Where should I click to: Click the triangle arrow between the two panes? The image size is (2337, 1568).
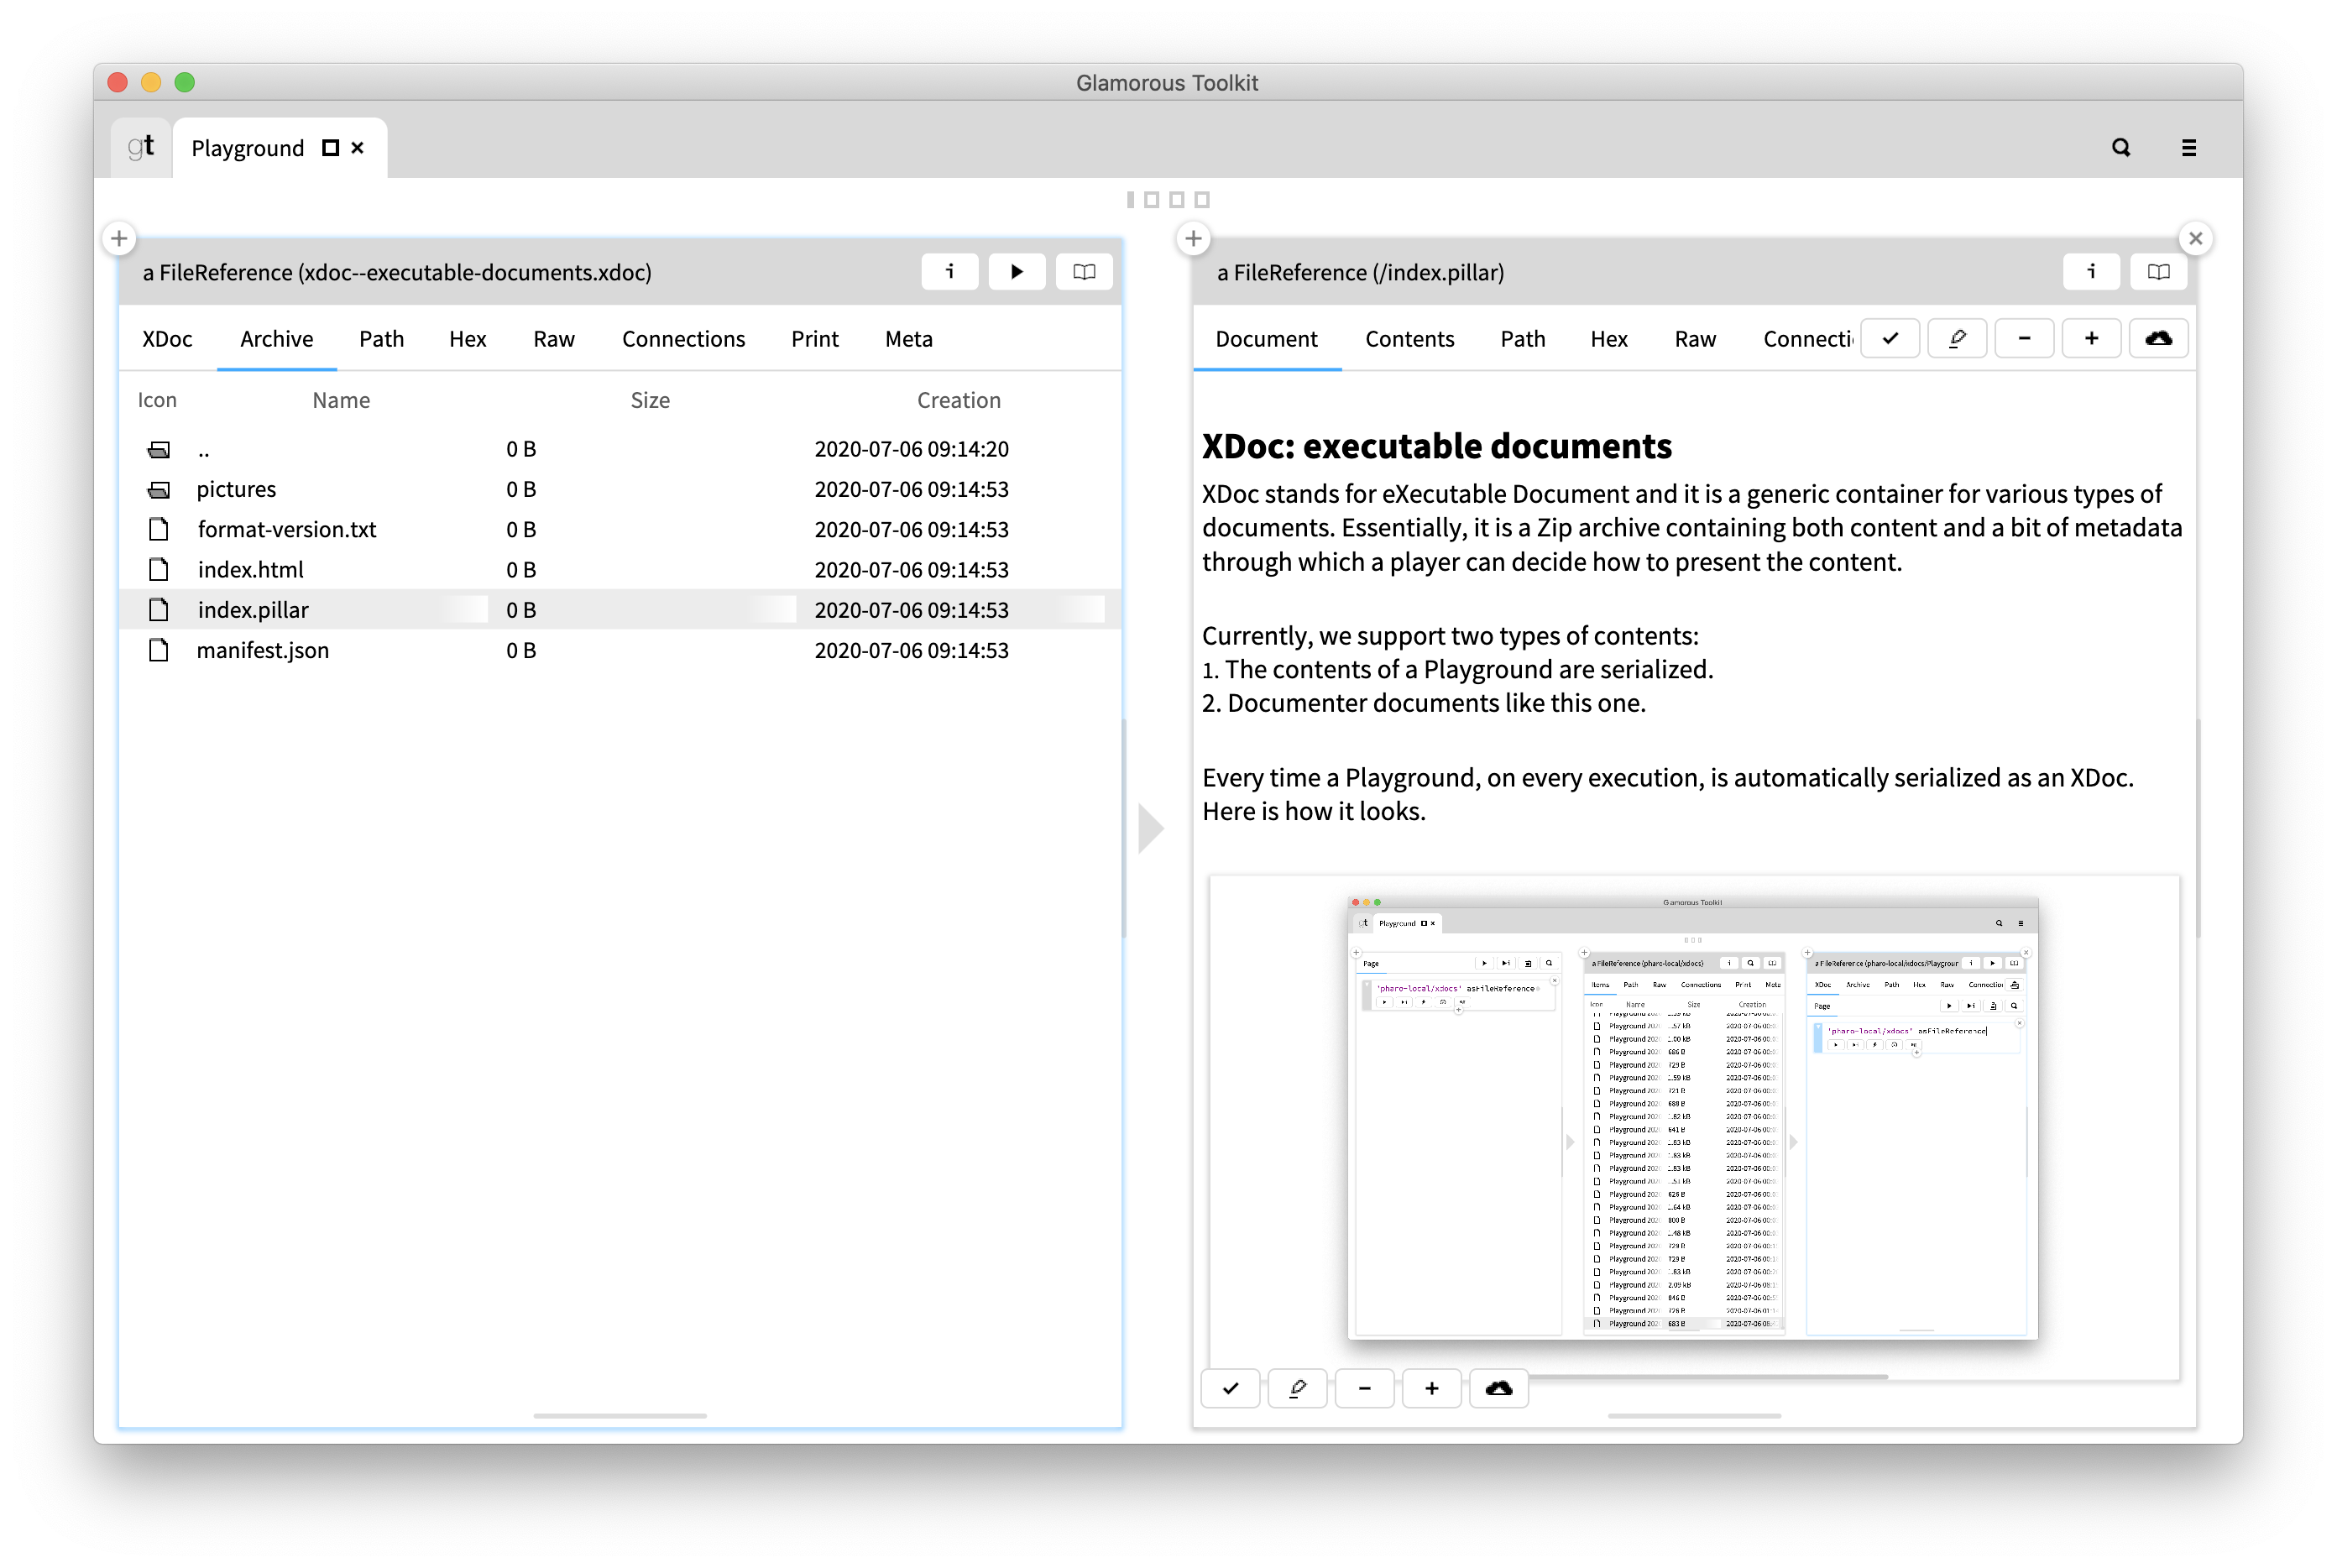(x=1151, y=828)
